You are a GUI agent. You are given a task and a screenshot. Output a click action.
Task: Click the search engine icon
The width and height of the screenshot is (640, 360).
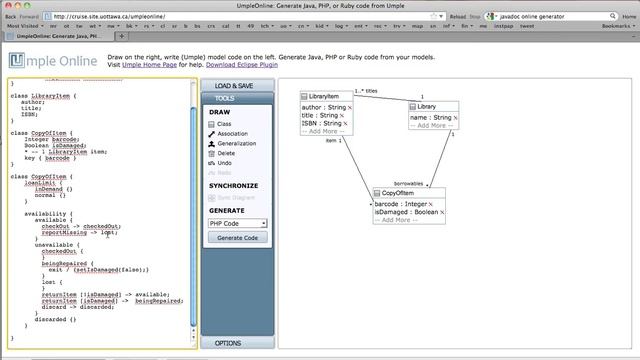491,16
